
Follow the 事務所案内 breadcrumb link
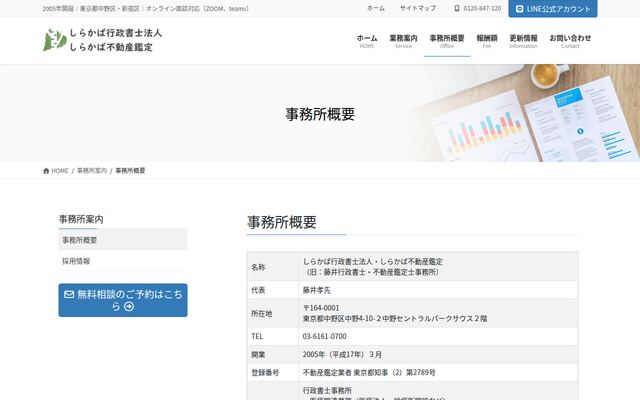coord(92,171)
